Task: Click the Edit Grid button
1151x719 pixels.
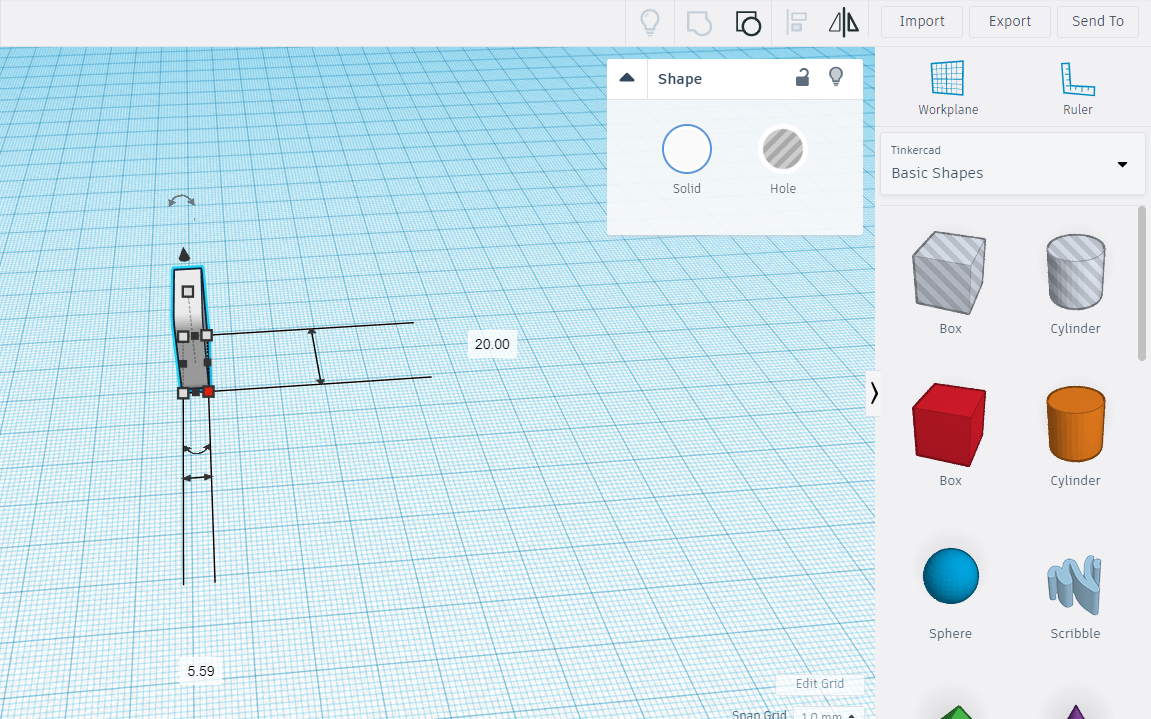Action: (x=819, y=684)
